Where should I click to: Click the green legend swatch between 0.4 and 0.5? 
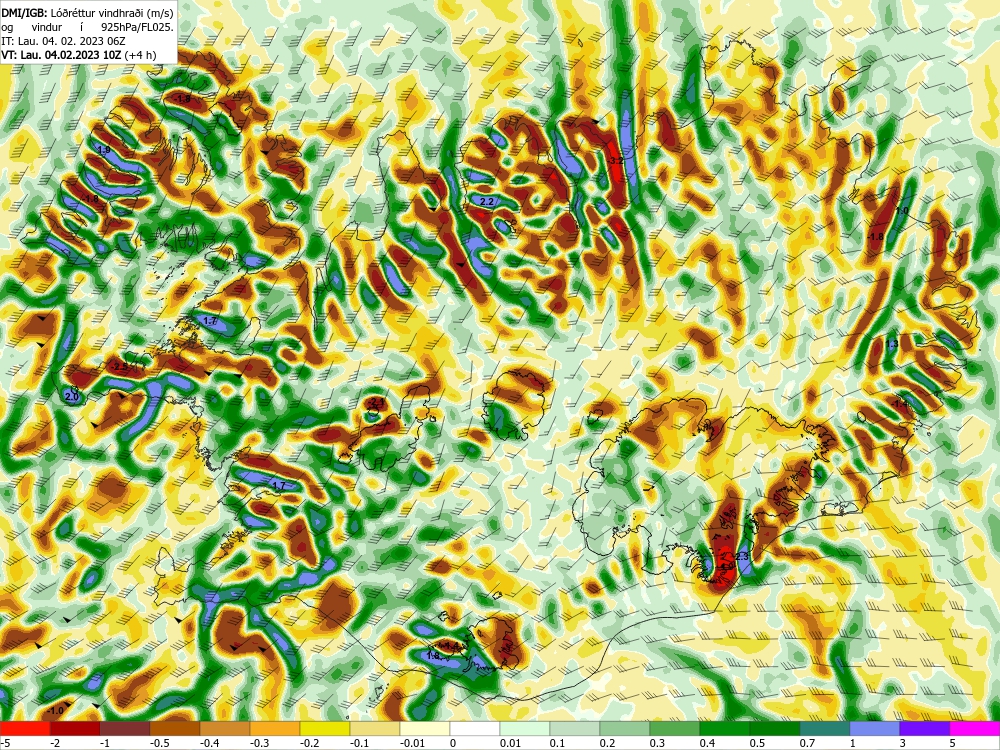(725, 728)
